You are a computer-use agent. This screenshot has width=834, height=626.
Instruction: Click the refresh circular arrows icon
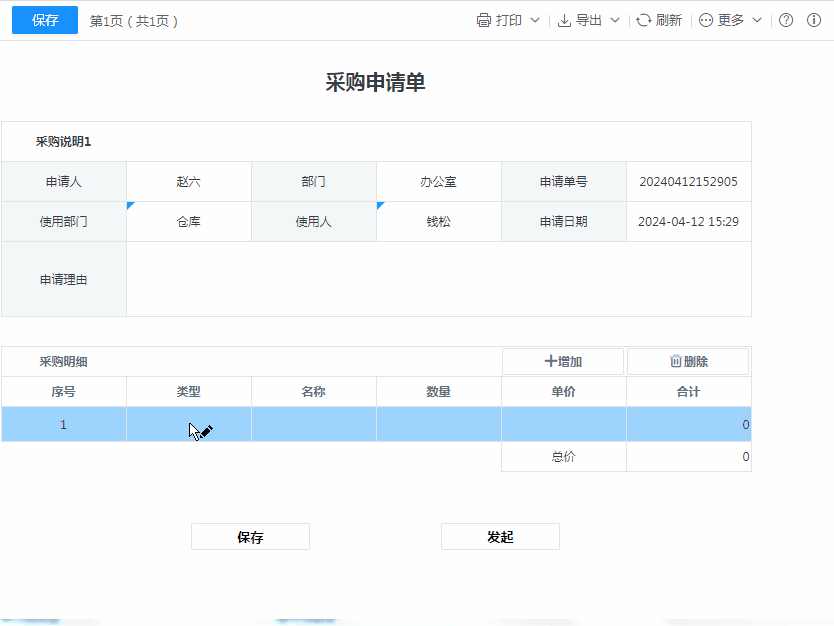pos(644,20)
